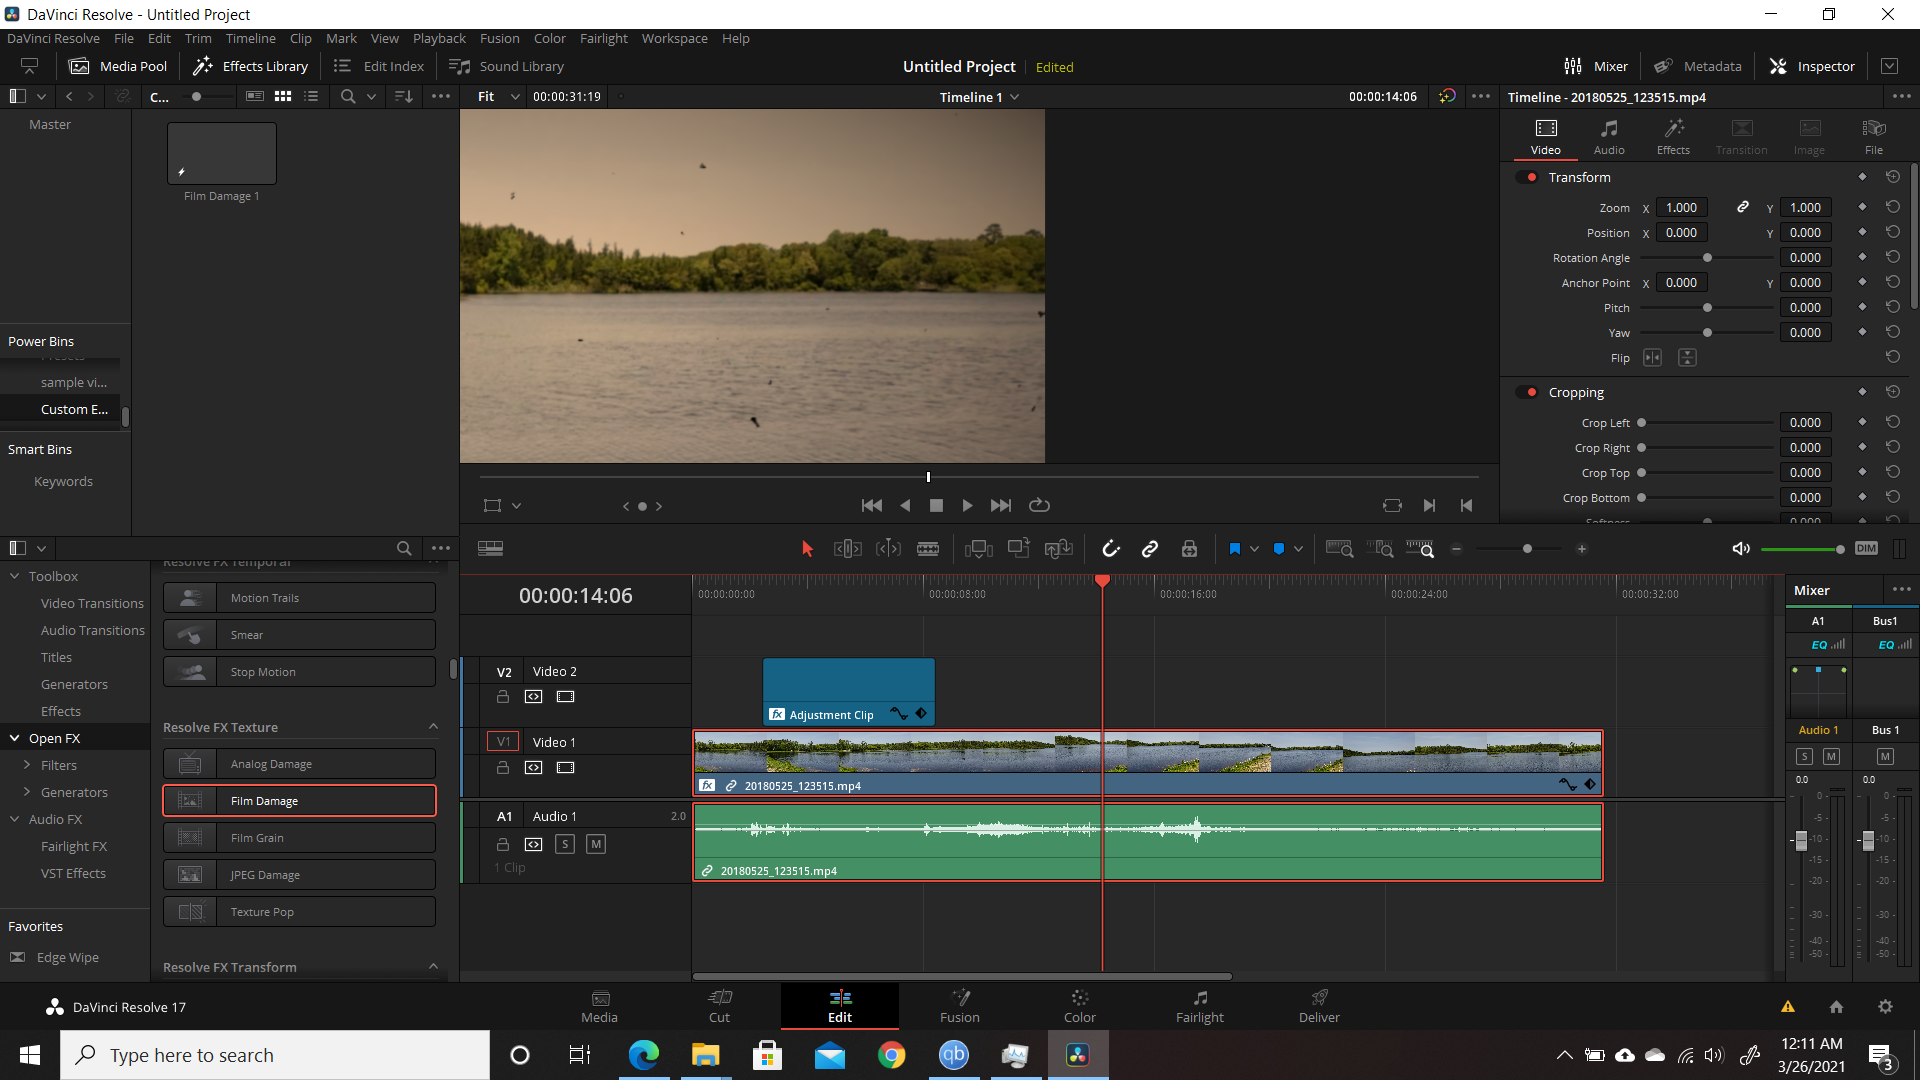
Task: Lock the Video 2 track
Action: [503, 697]
